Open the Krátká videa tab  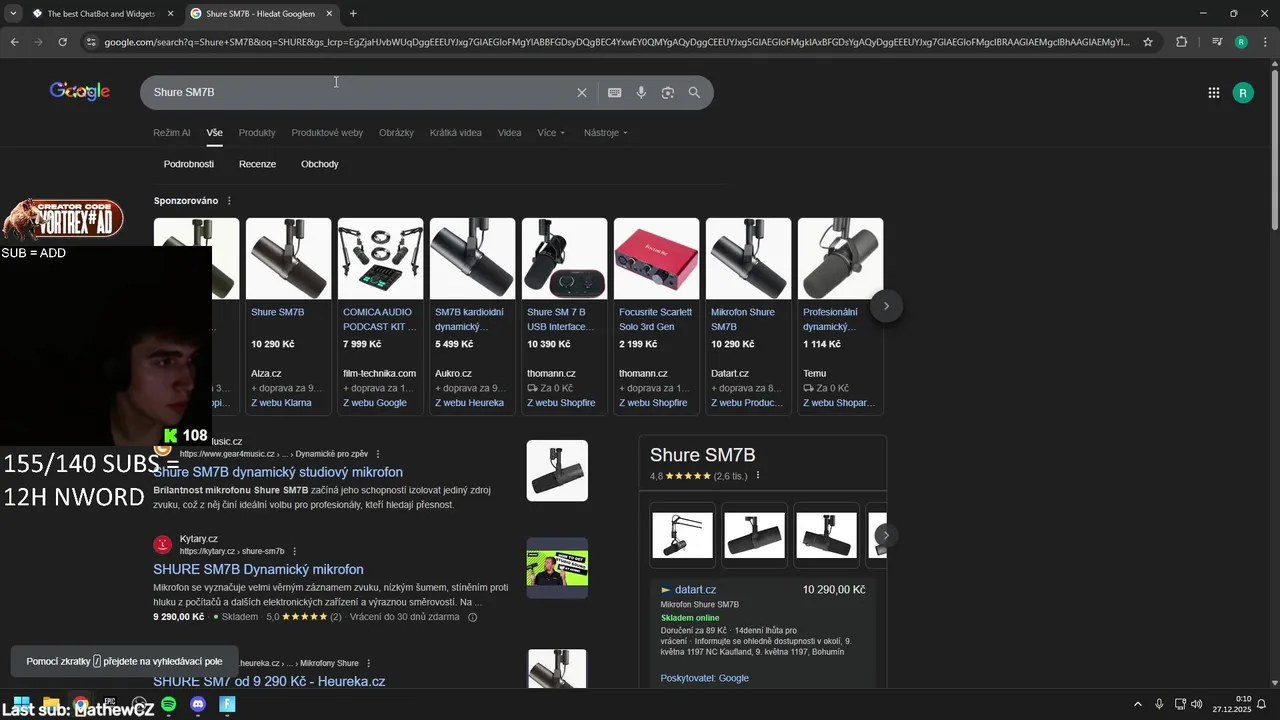click(x=455, y=133)
